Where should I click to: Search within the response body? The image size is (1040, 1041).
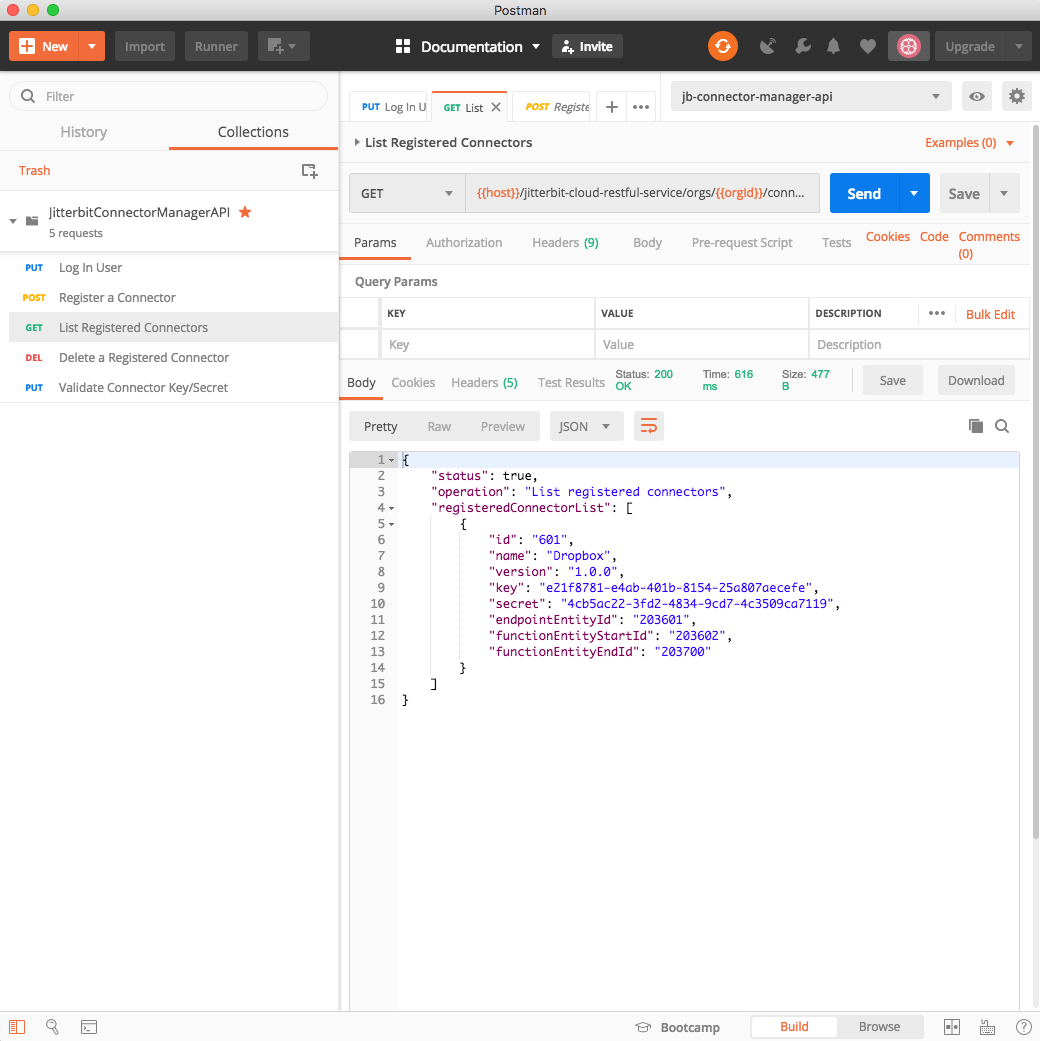pyautogui.click(x=1002, y=426)
